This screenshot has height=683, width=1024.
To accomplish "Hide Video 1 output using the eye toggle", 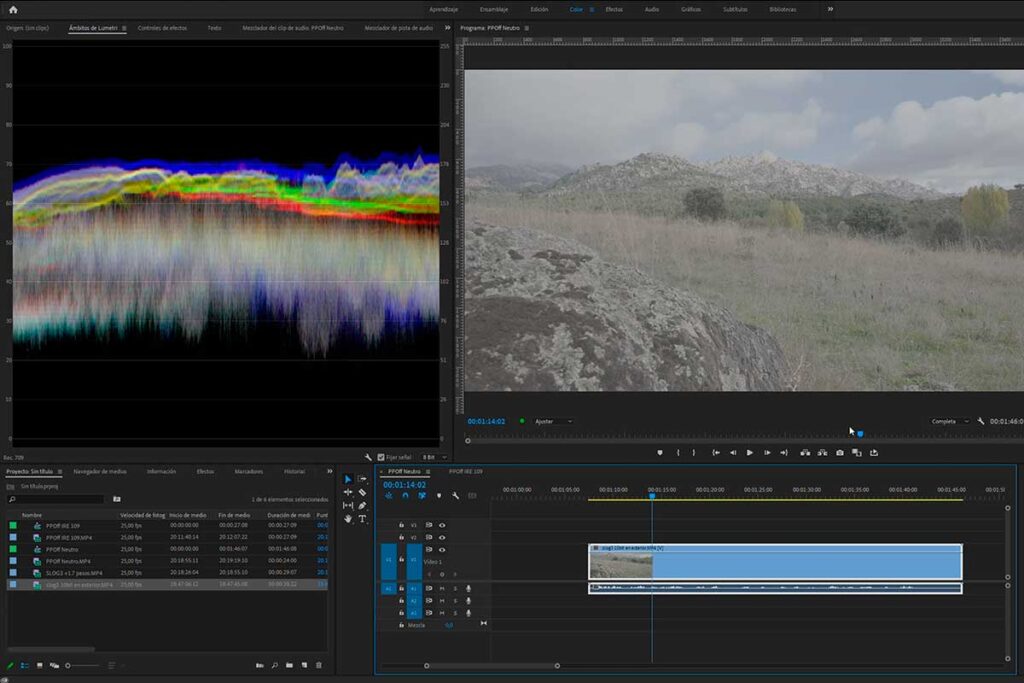I will point(441,550).
